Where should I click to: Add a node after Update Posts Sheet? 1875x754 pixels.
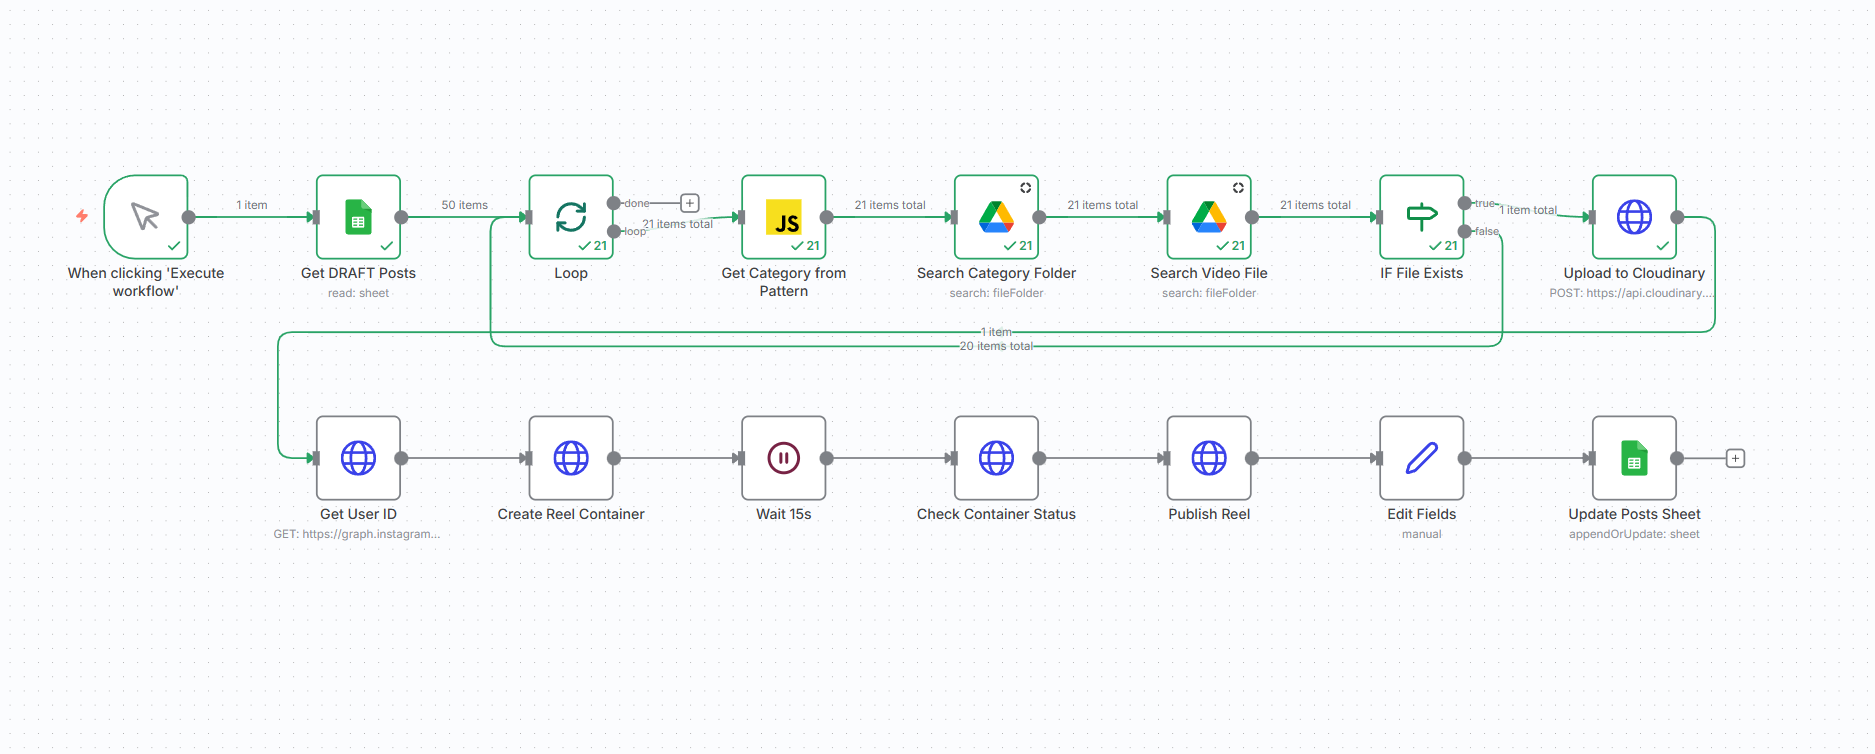[1736, 458]
